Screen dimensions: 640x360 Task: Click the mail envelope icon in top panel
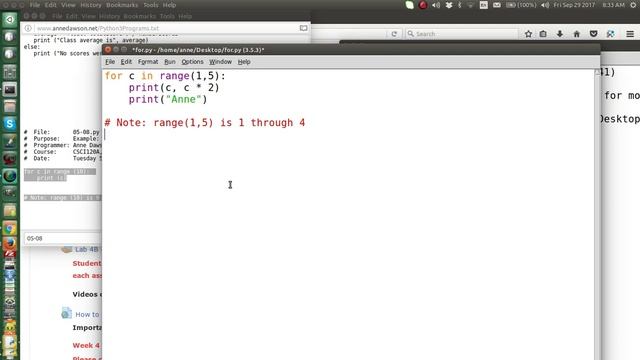[x=496, y=5]
